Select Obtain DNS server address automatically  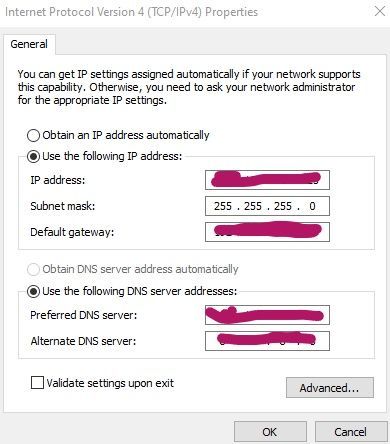33,269
